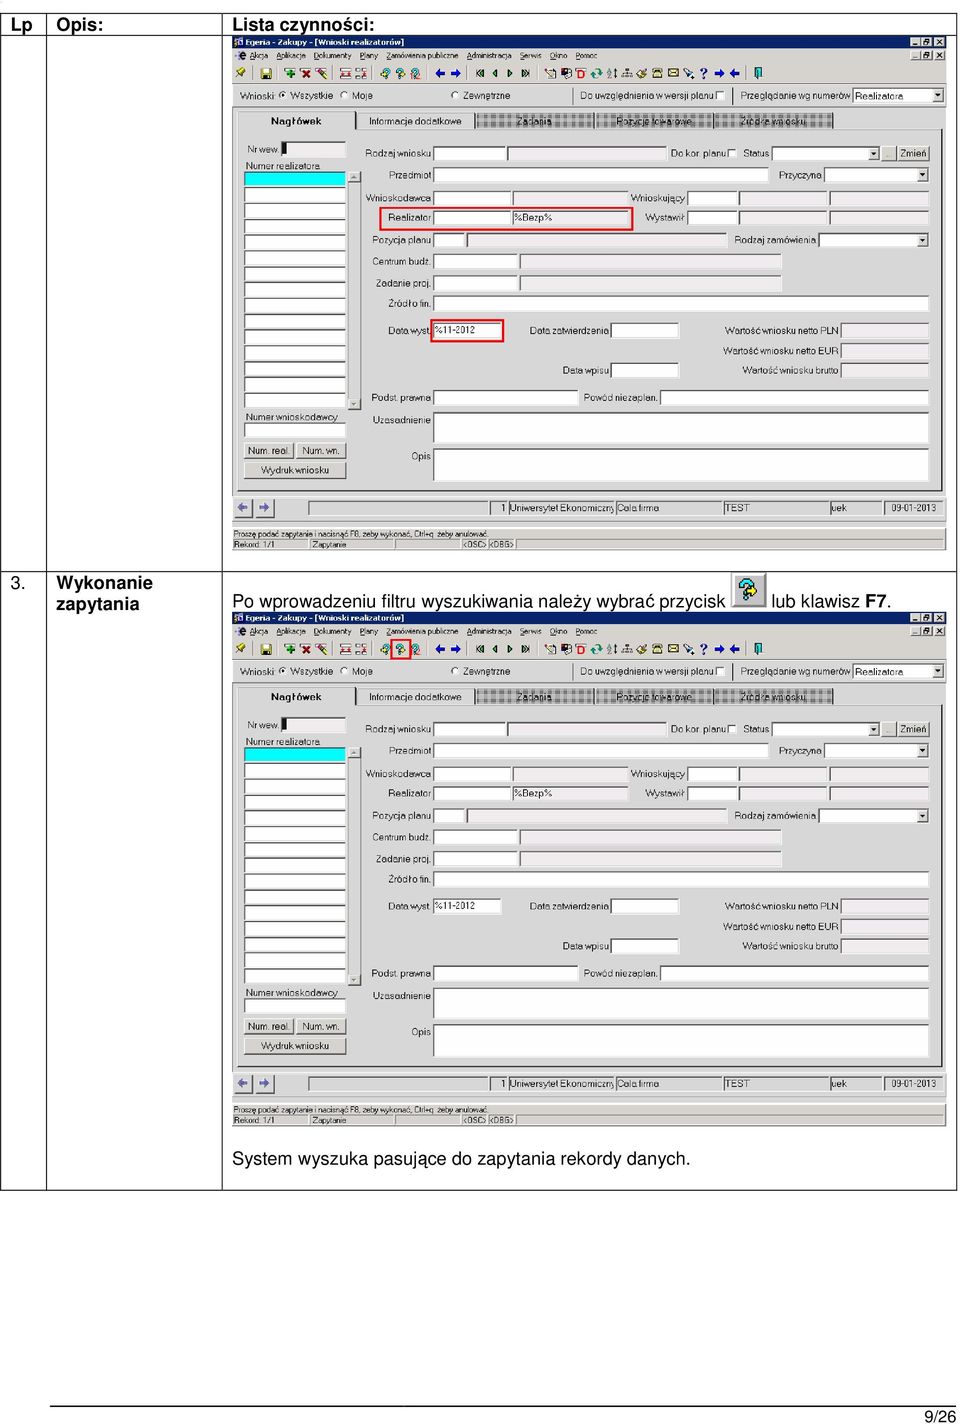Click 'Num. wn.' button in first screenshot
This screenshot has width=960, height=1424.
(321, 451)
